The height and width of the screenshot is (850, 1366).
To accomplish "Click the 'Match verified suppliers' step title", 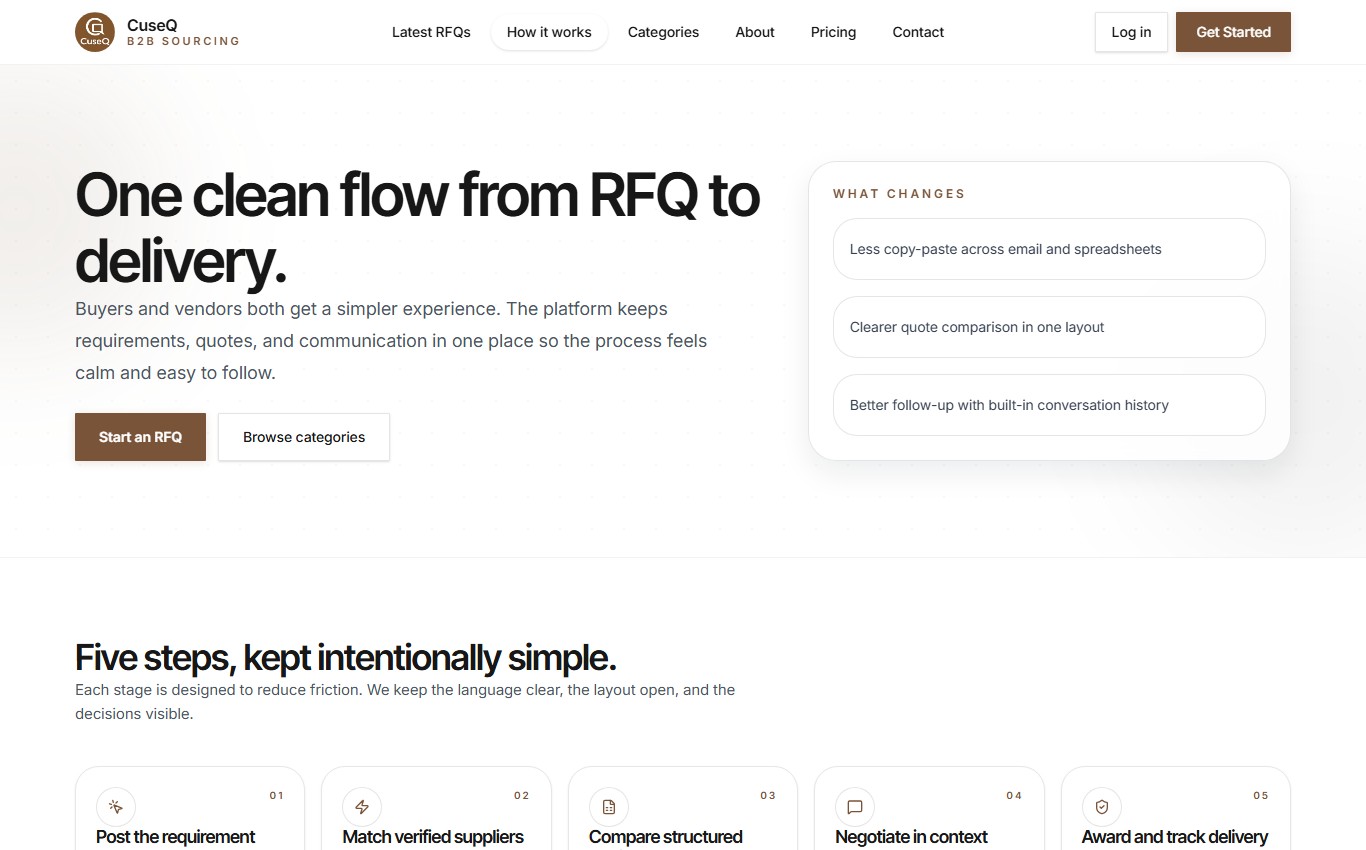I will 433,837.
